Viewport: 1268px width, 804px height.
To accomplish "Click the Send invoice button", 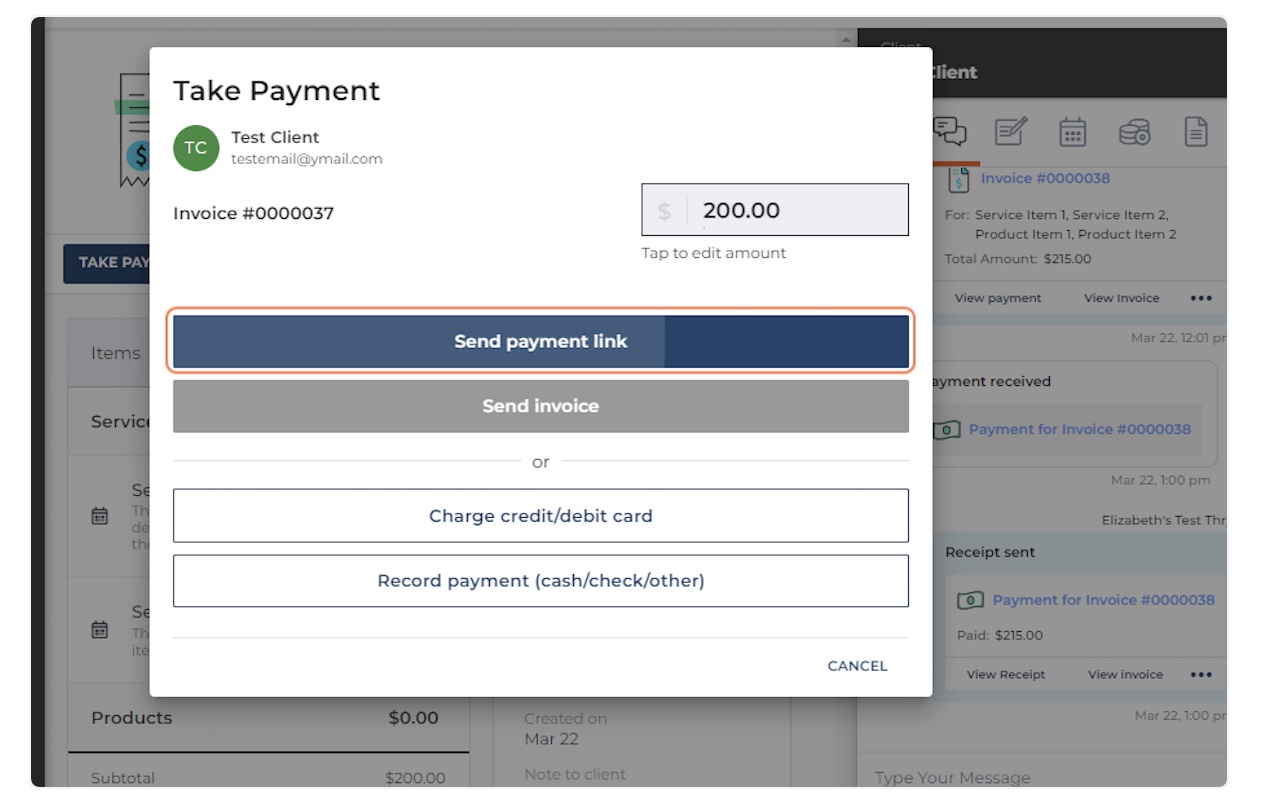I will tap(541, 406).
